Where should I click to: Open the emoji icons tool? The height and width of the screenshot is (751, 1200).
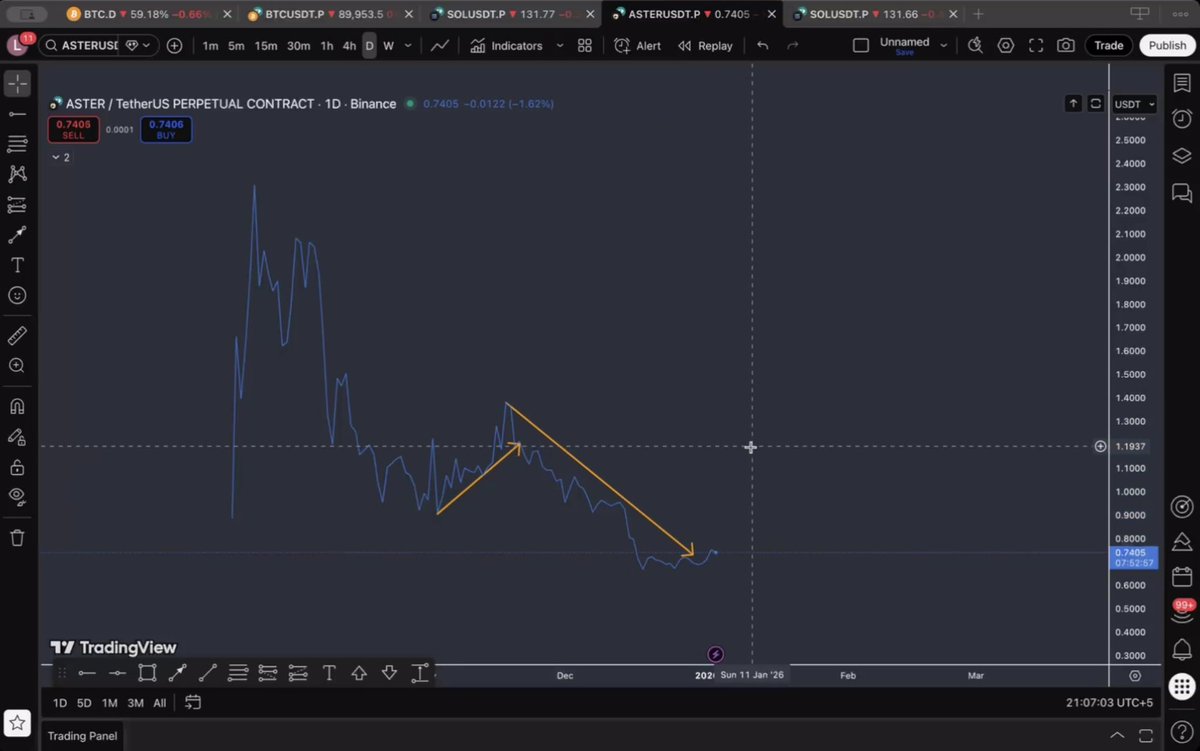coord(17,296)
